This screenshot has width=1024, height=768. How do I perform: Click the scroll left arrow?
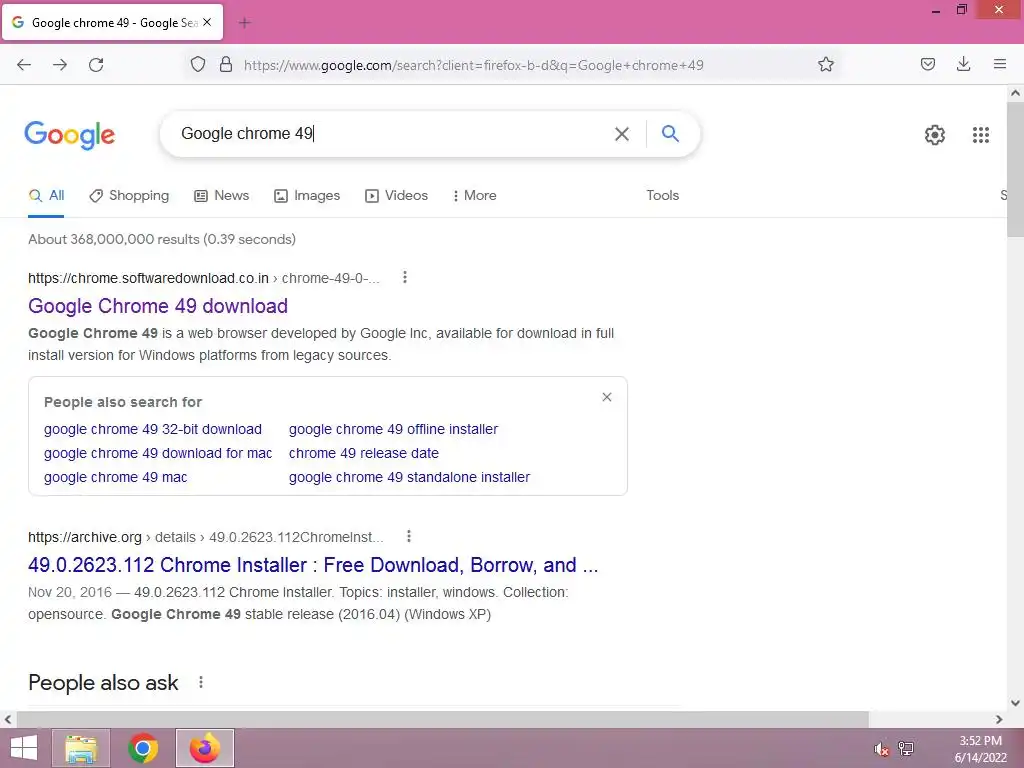tap(8, 719)
